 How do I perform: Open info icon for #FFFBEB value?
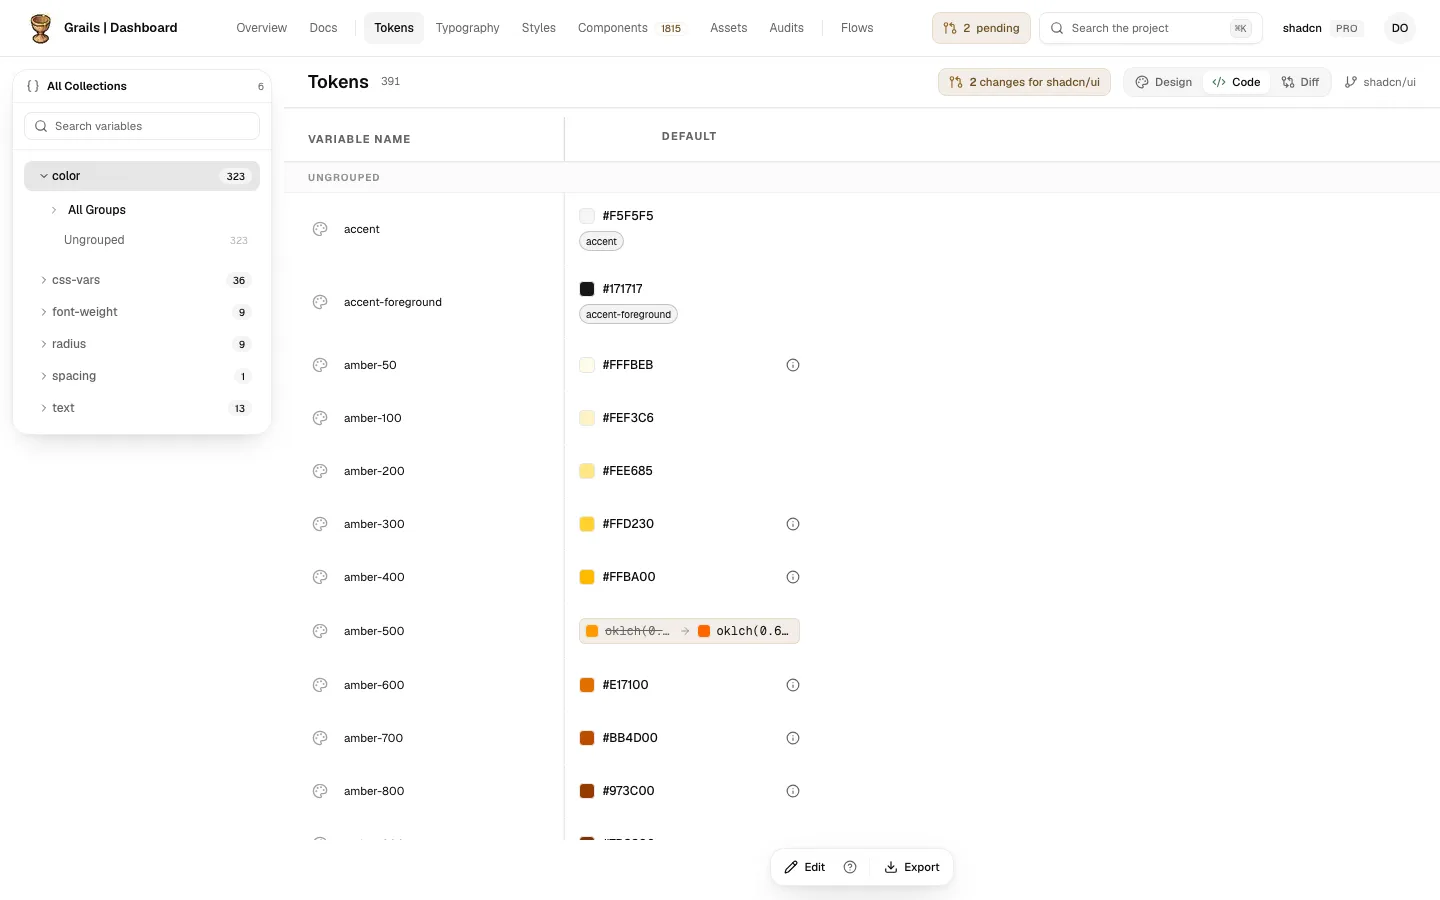click(793, 365)
